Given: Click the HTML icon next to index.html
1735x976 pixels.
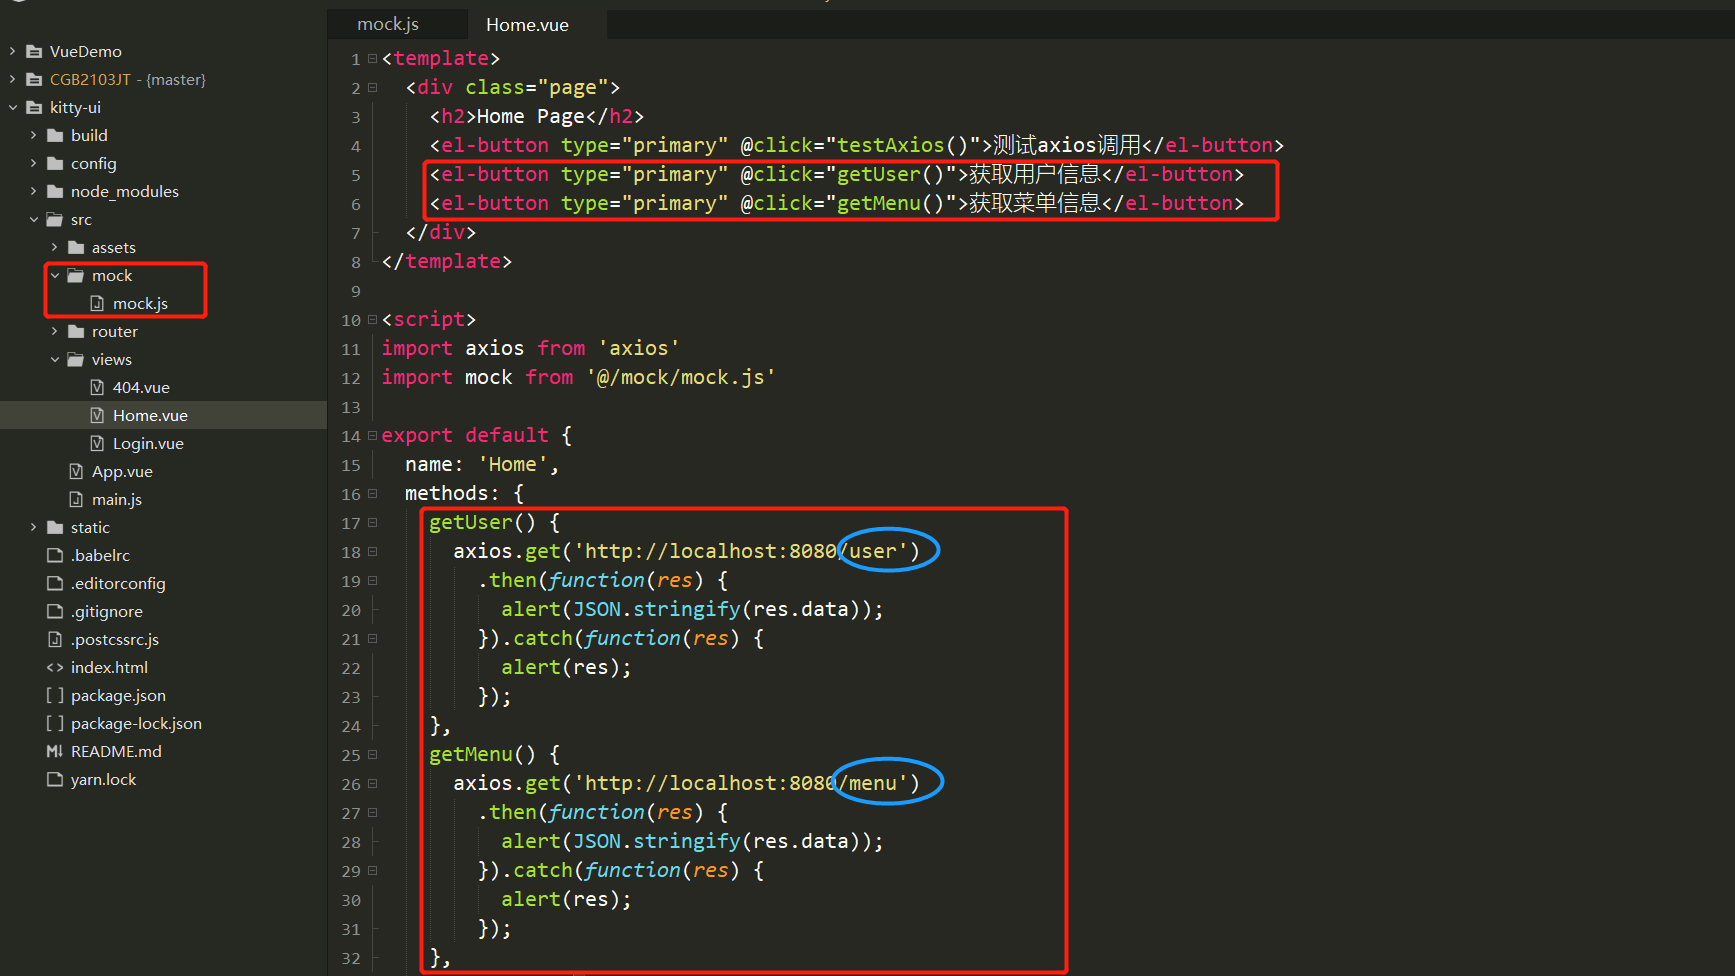Looking at the screenshot, I should pos(55,667).
